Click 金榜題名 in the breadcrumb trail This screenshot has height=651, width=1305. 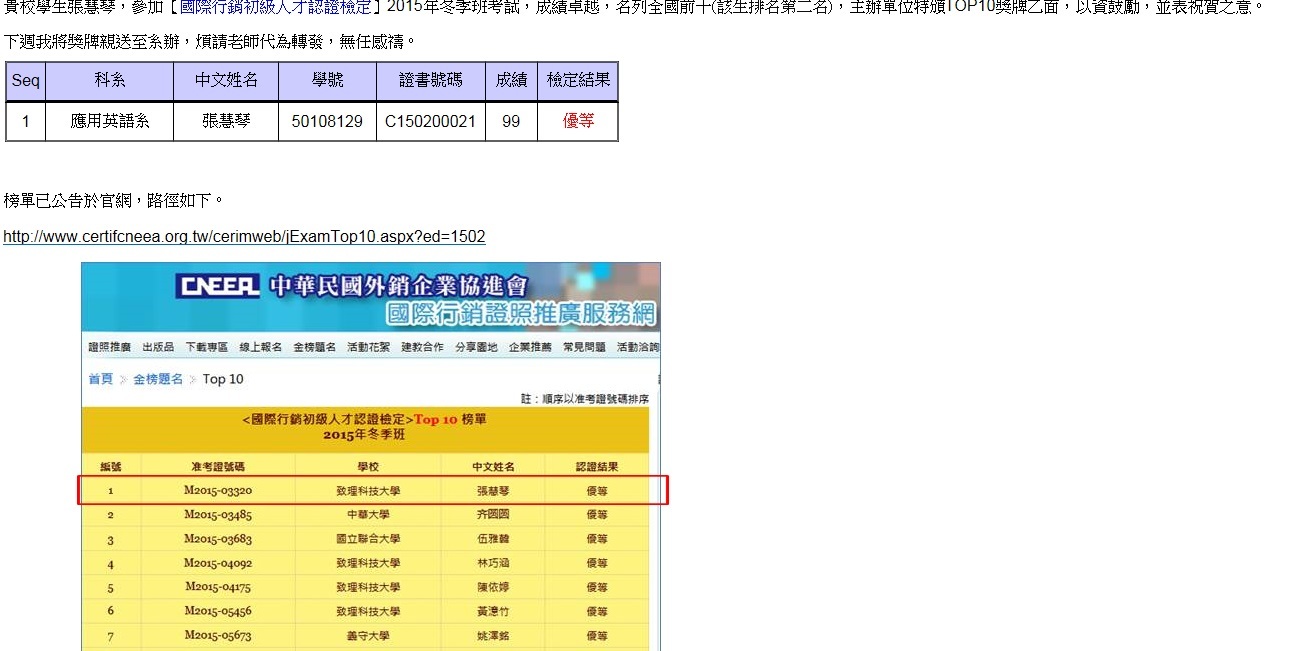158,379
